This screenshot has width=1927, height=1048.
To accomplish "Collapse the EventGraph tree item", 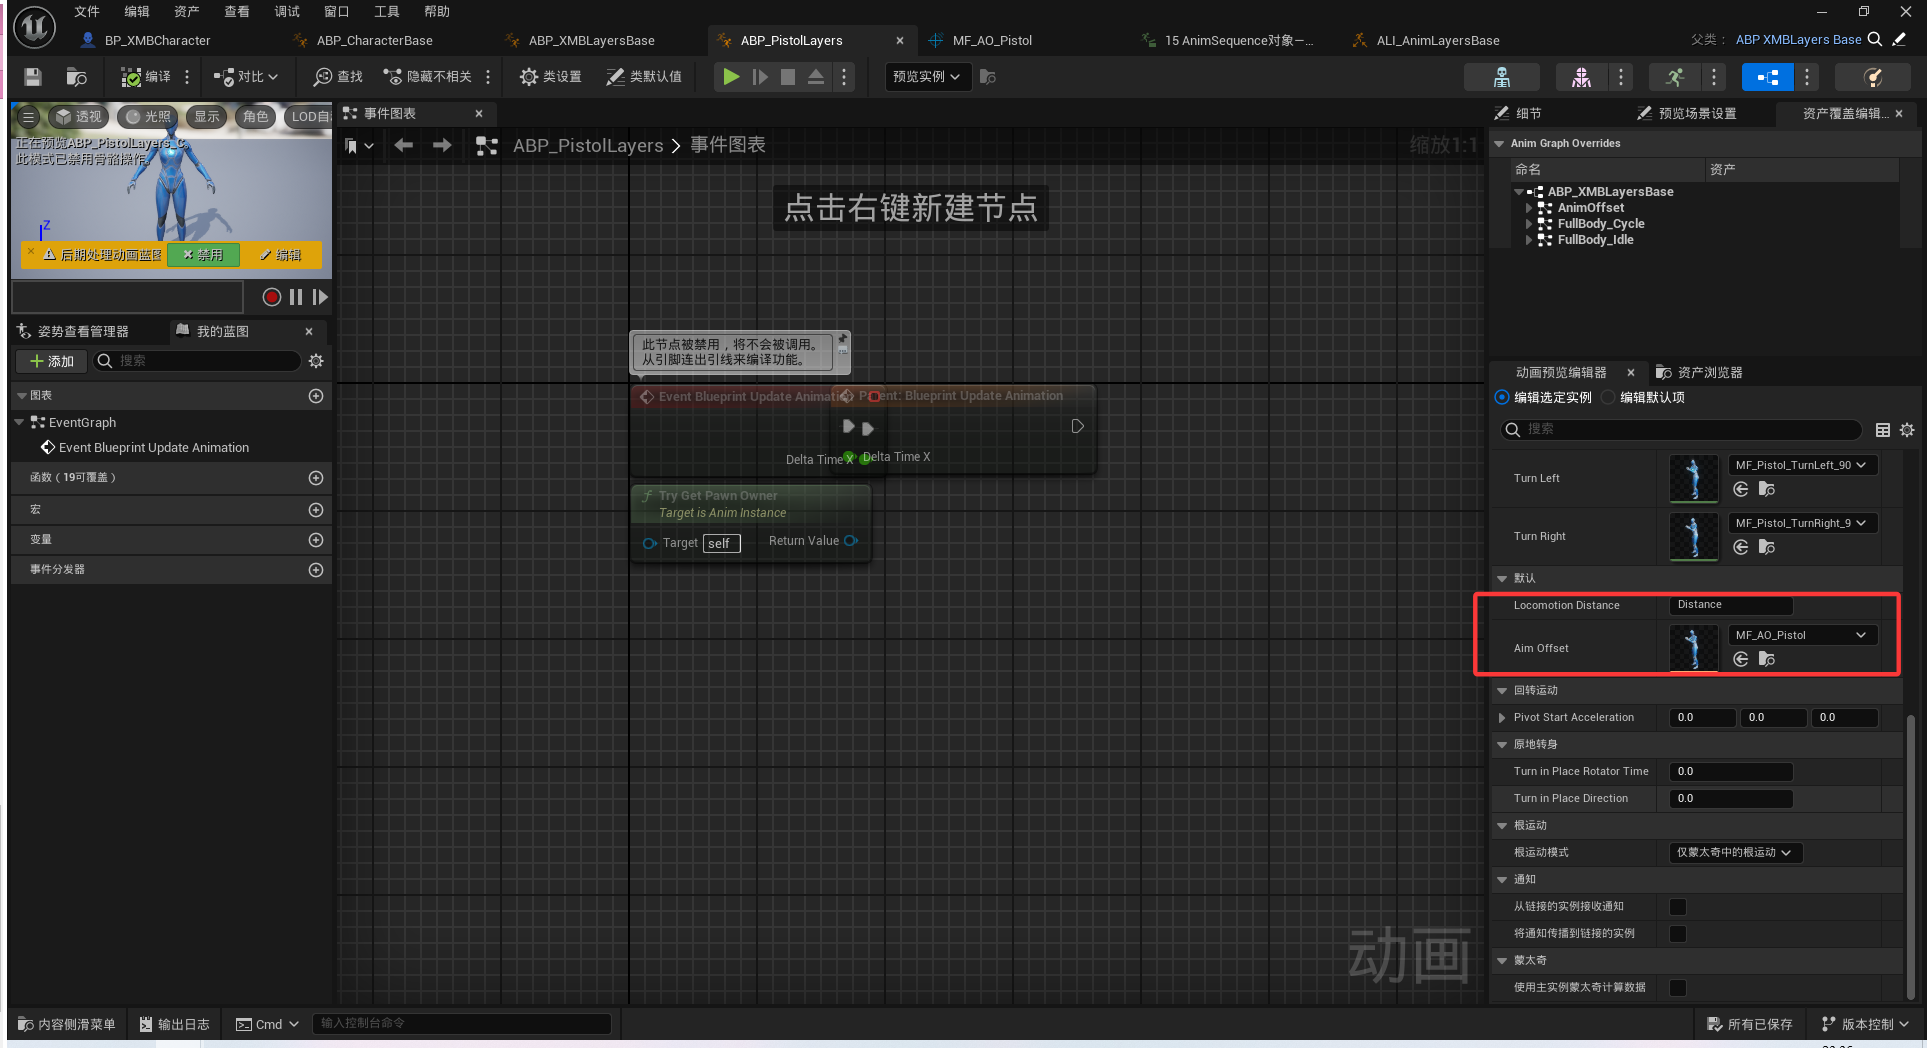I will 19,423.
